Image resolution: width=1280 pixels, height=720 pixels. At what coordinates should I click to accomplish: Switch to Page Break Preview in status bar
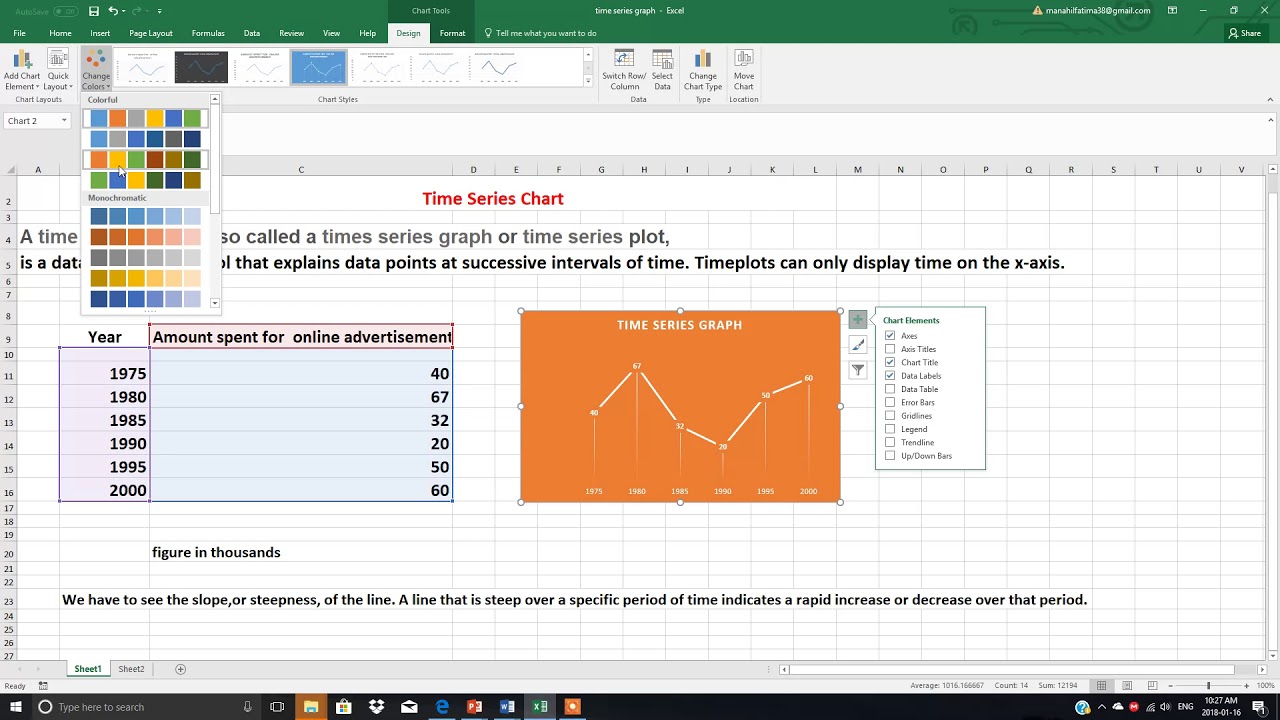pyautogui.click(x=1155, y=685)
